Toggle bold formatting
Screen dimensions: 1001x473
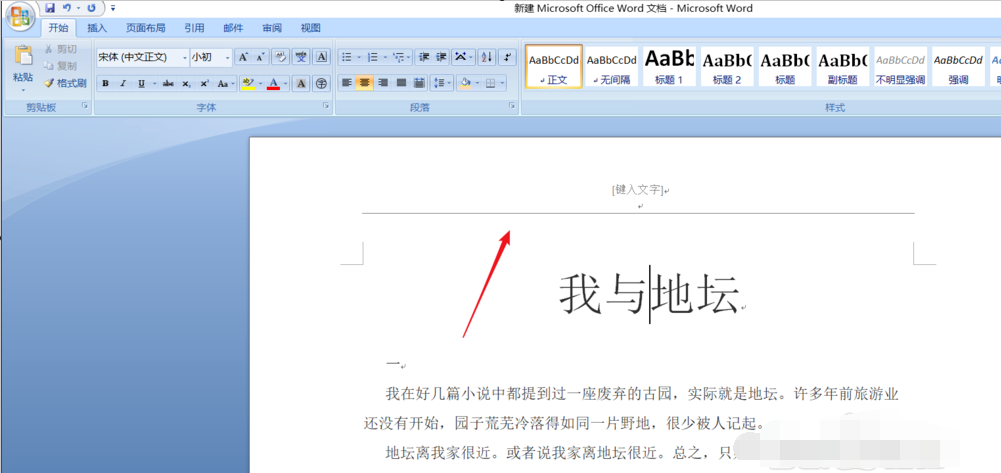coord(105,83)
